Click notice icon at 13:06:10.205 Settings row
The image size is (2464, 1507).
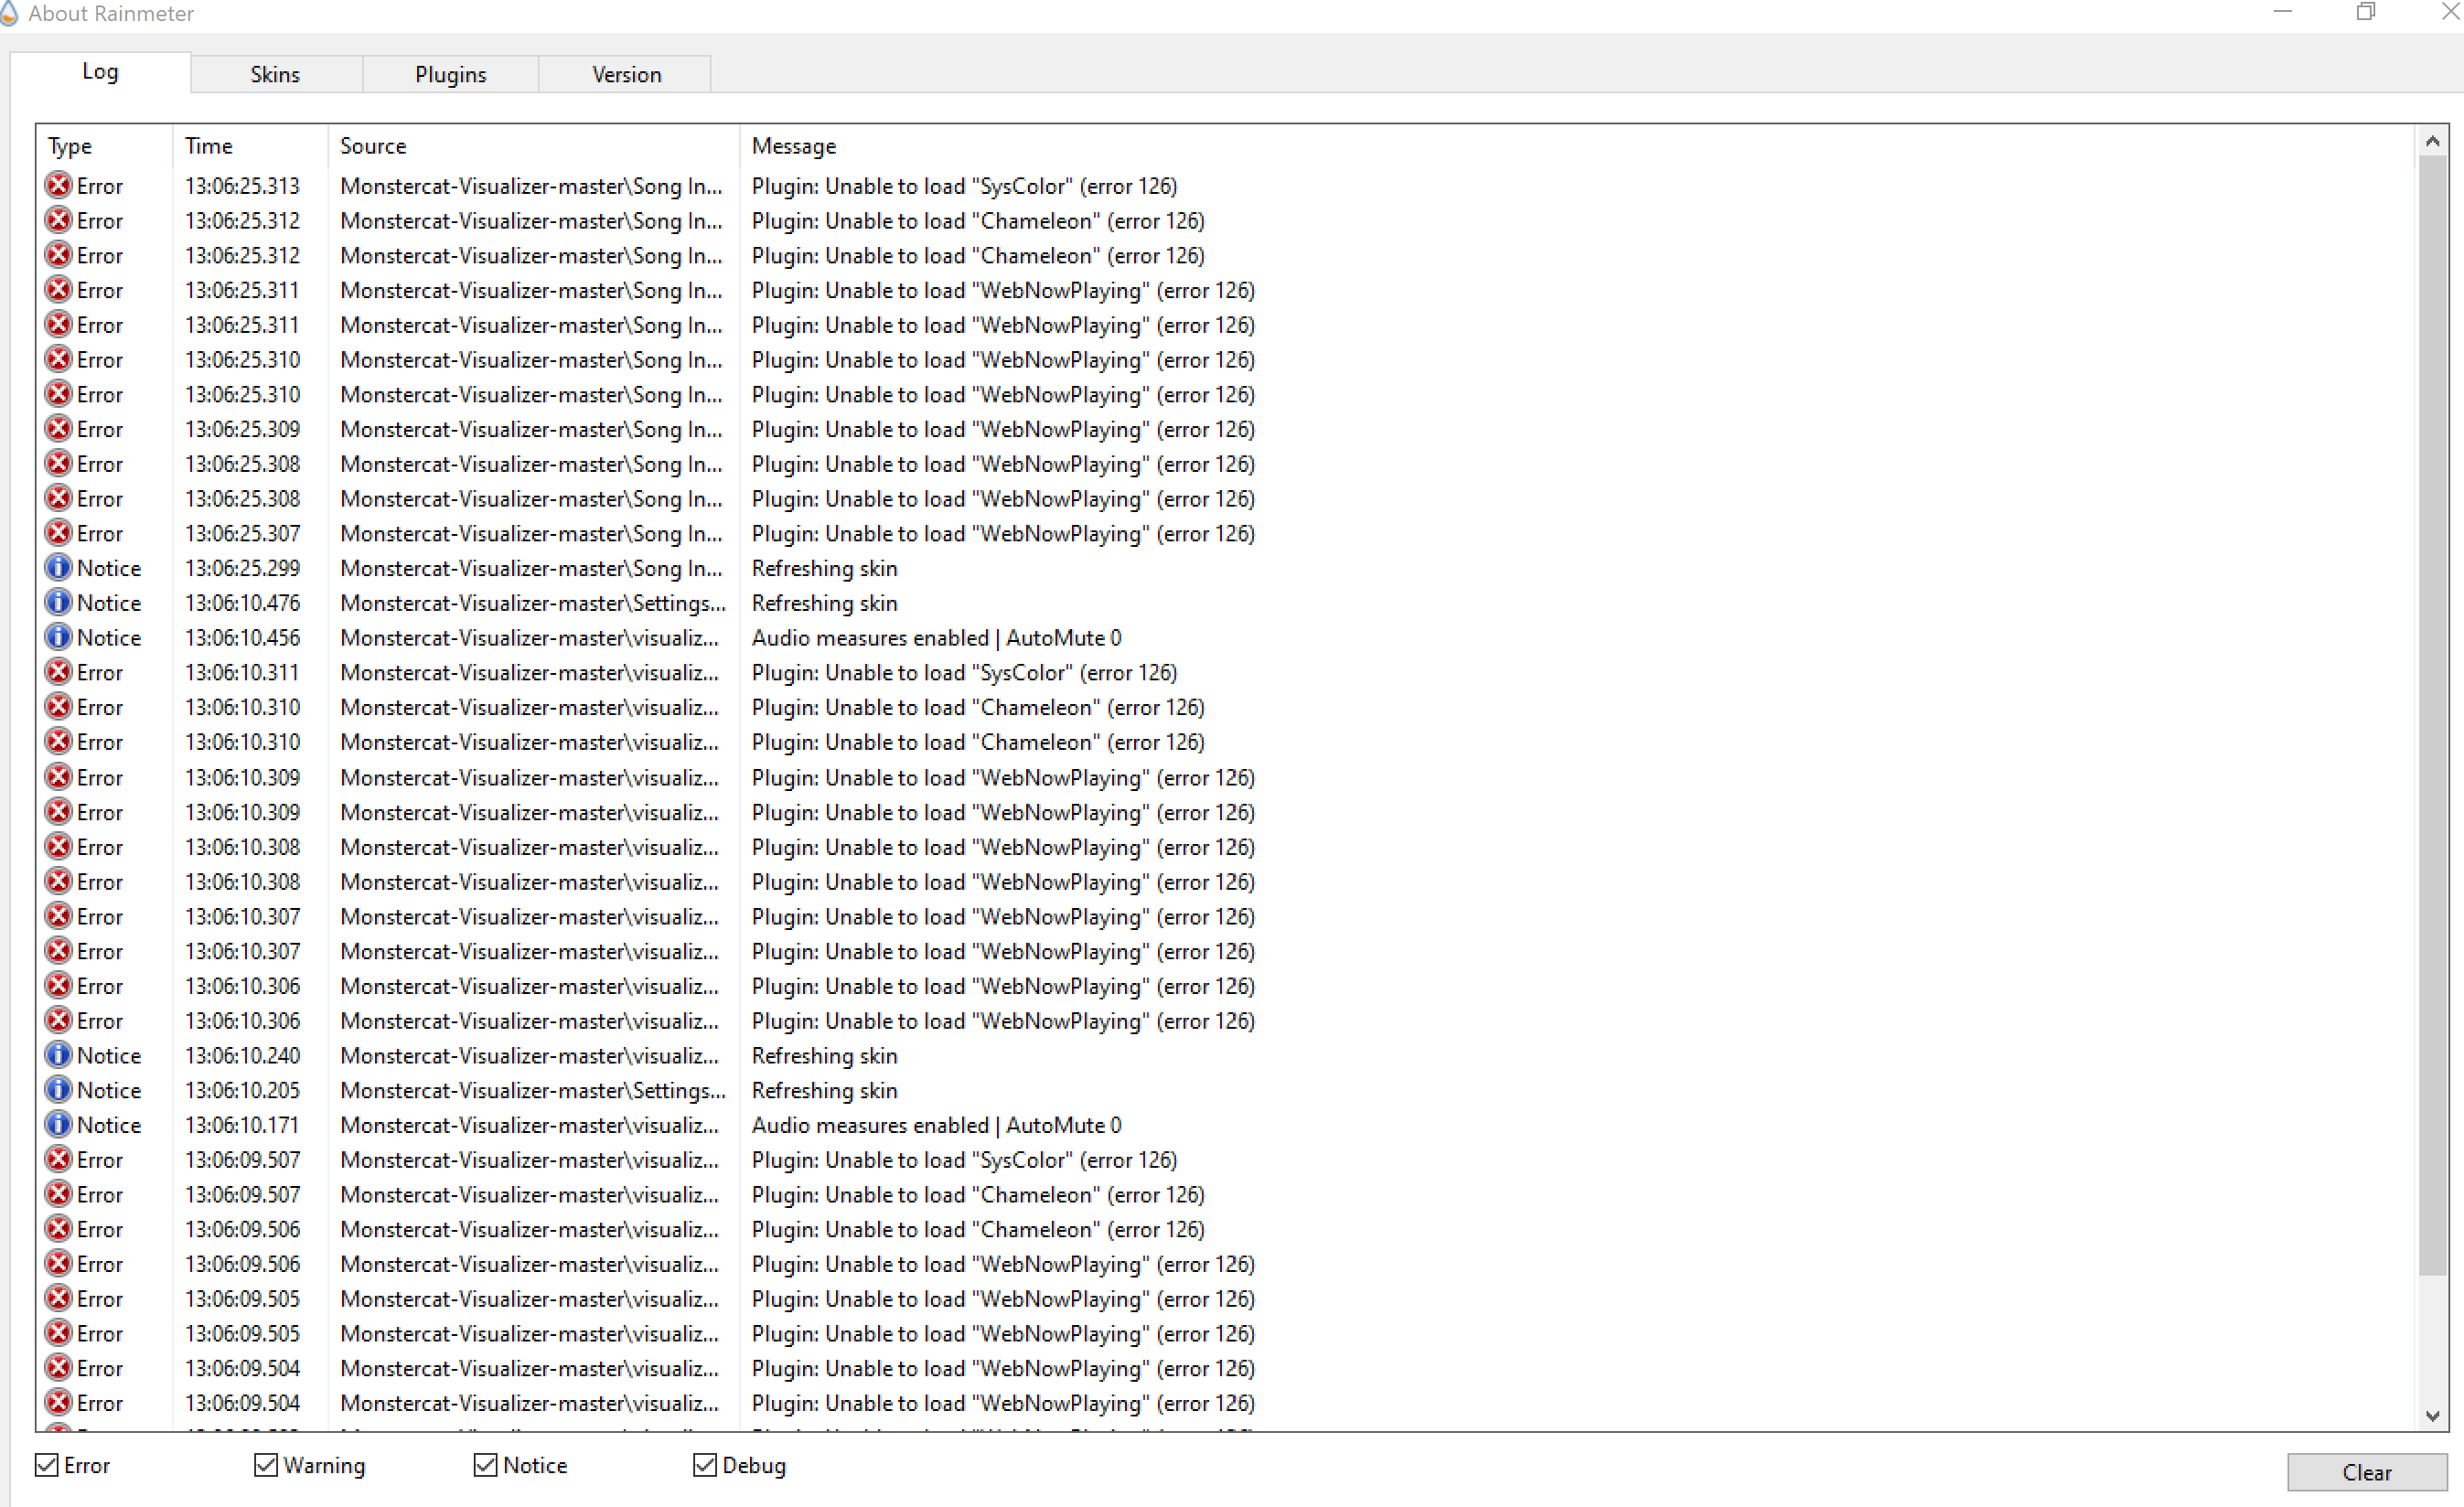tap(59, 1090)
